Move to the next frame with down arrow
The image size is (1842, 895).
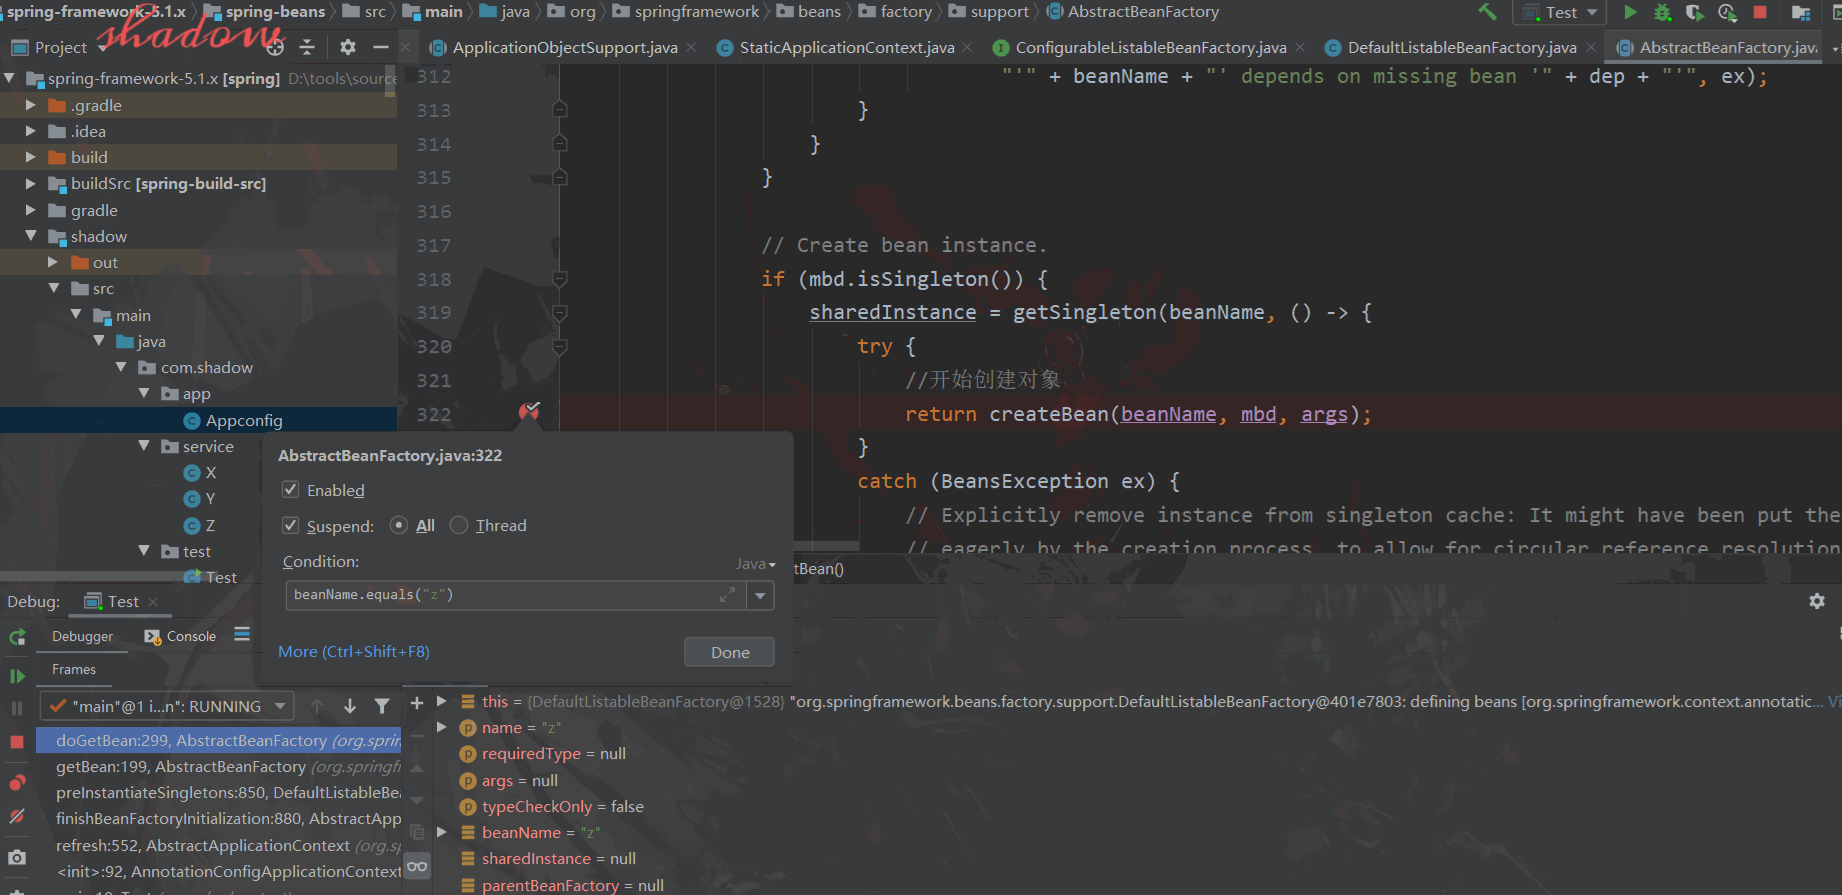[350, 706]
